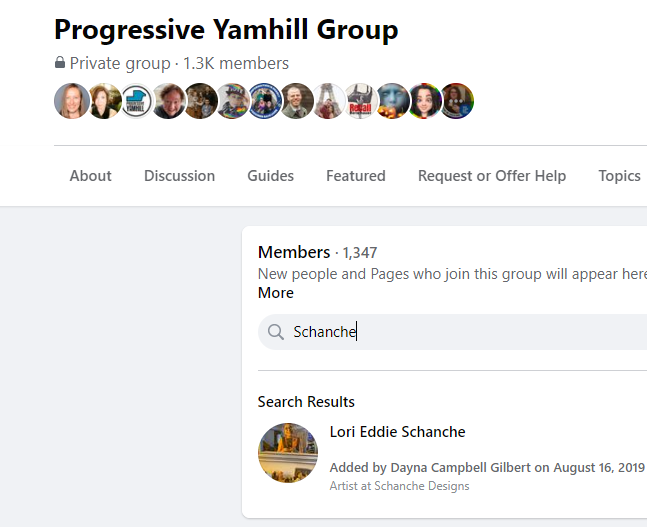The width and height of the screenshot is (647, 527).
Task: Switch to the Discussion tab
Action: pyautogui.click(x=179, y=176)
